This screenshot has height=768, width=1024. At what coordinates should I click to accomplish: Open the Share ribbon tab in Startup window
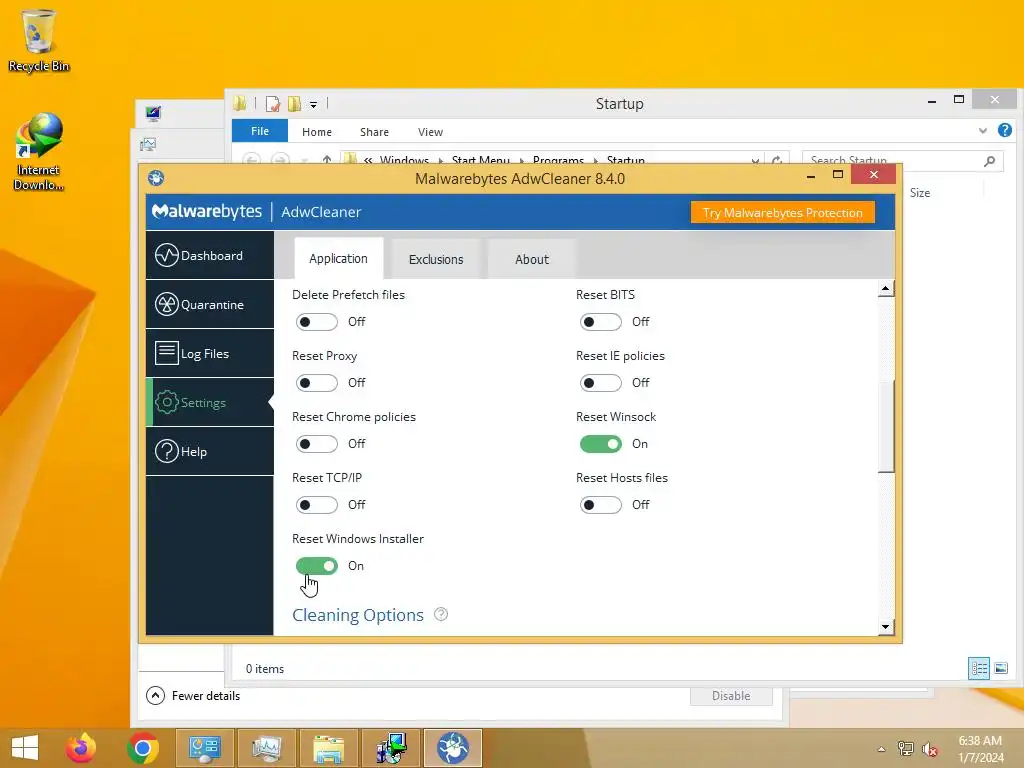point(374,132)
